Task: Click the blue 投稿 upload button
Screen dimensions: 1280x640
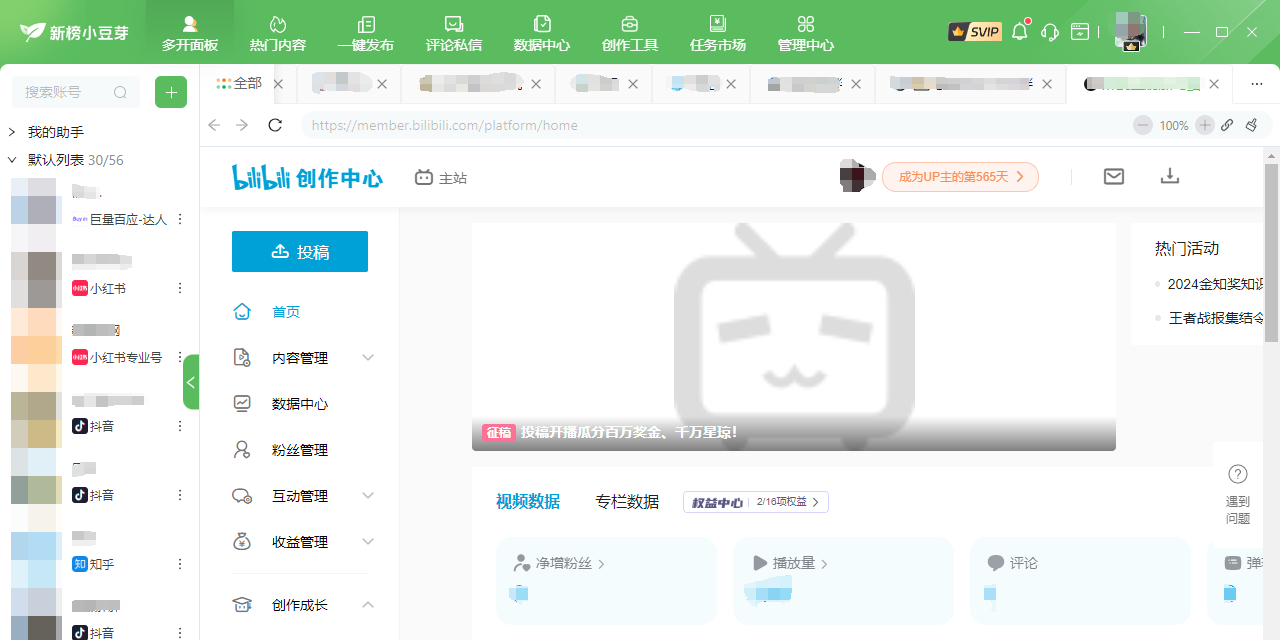Action: 300,252
